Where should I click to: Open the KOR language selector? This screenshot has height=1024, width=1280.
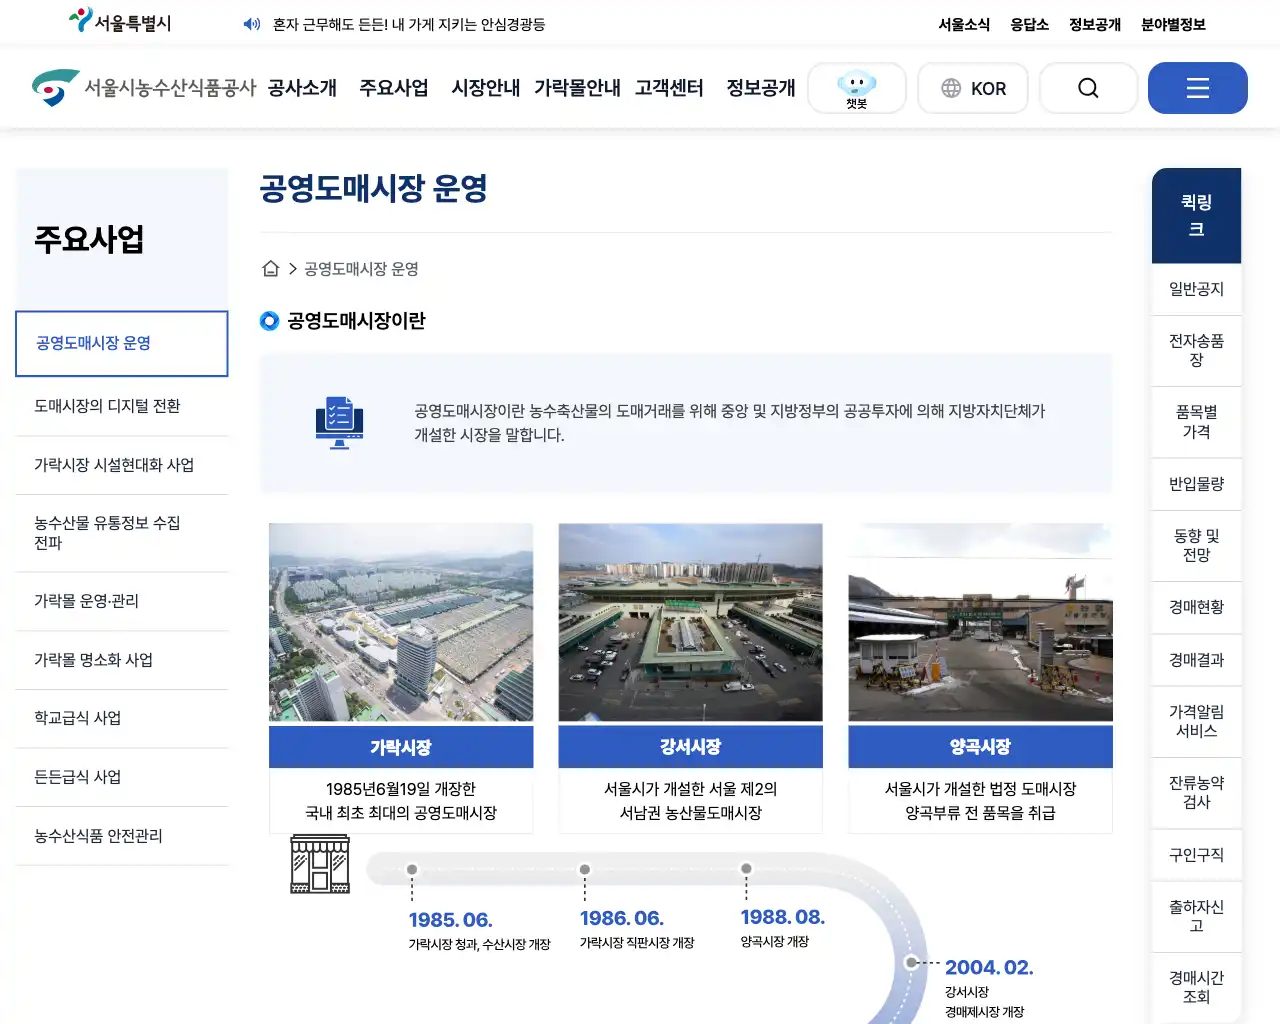coord(973,88)
